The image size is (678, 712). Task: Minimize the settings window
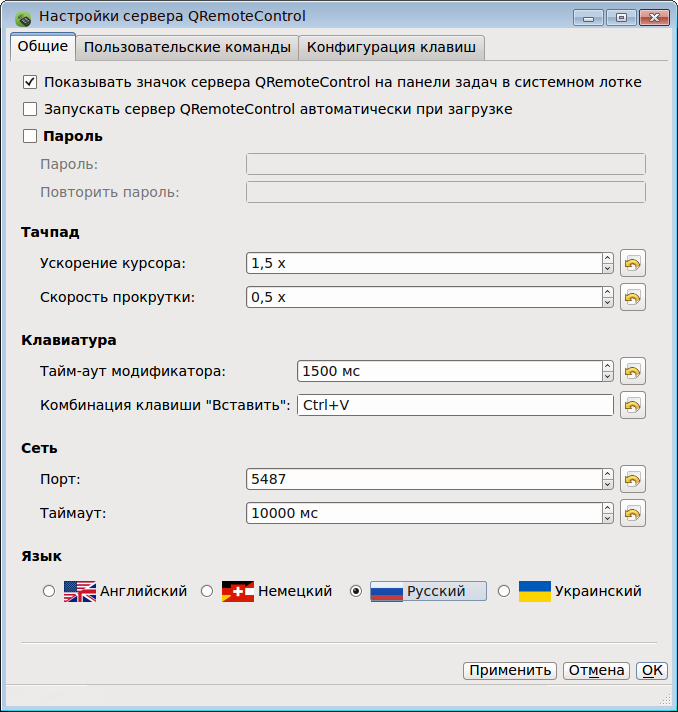click(x=589, y=18)
